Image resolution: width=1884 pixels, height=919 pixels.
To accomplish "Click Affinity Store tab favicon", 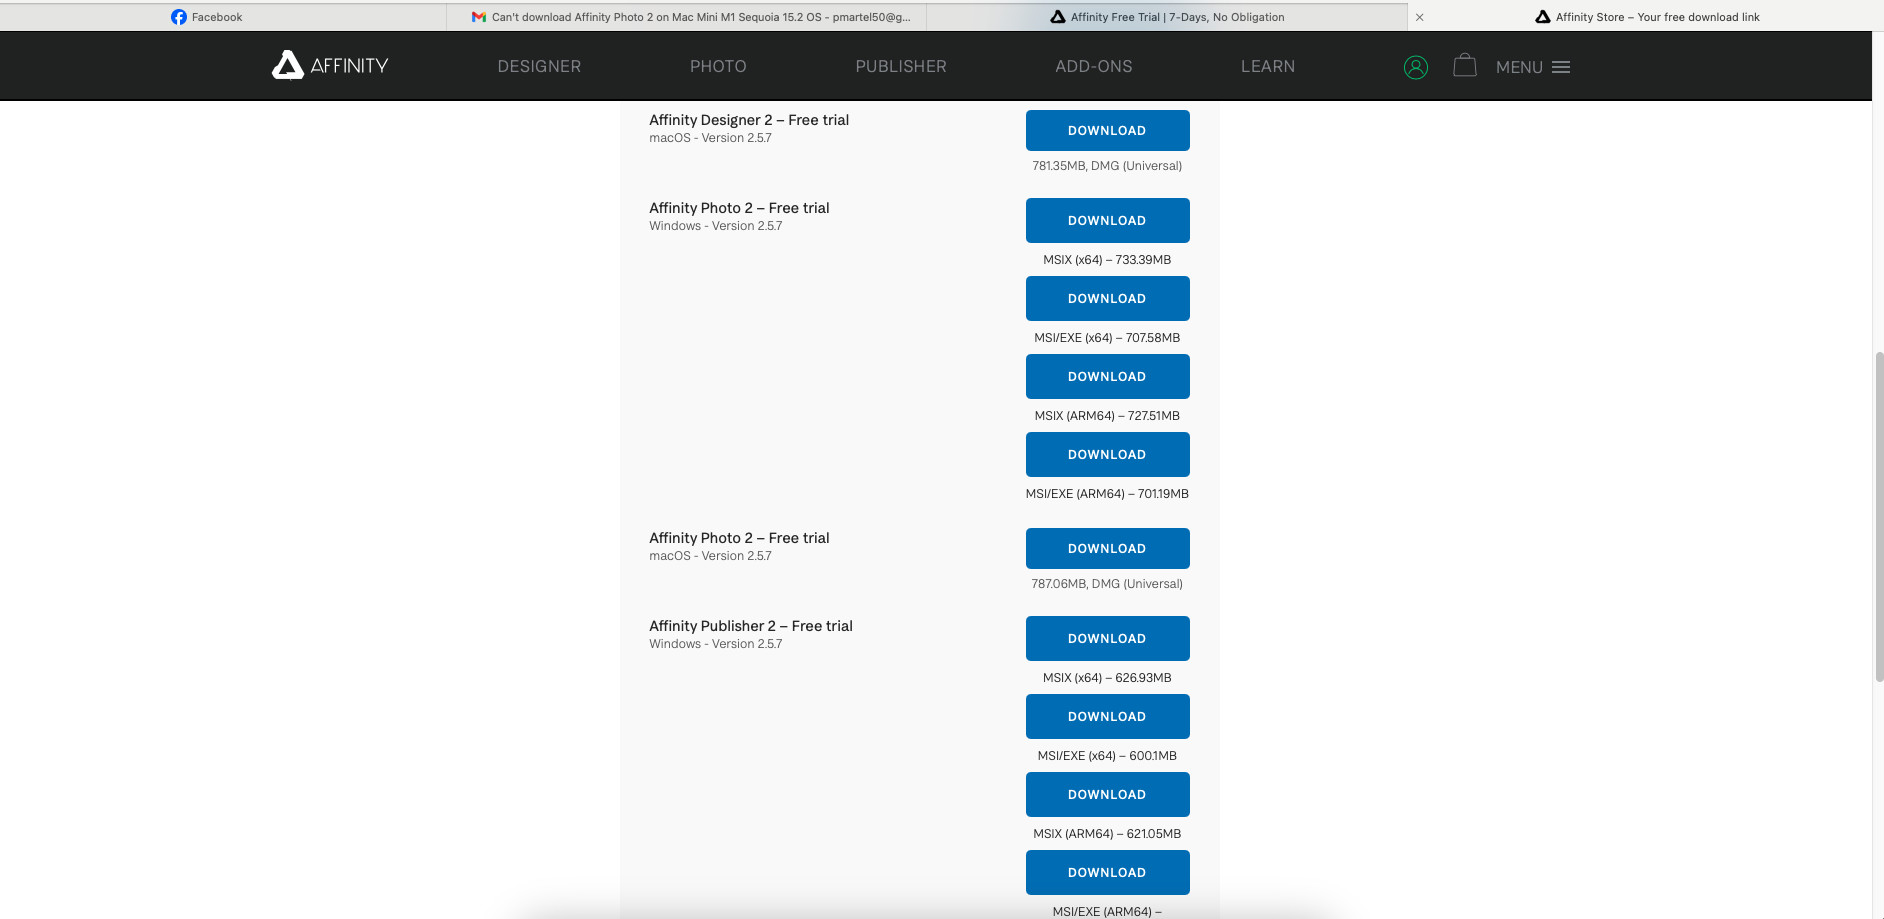I will pyautogui.click(x=1542, y=17).
